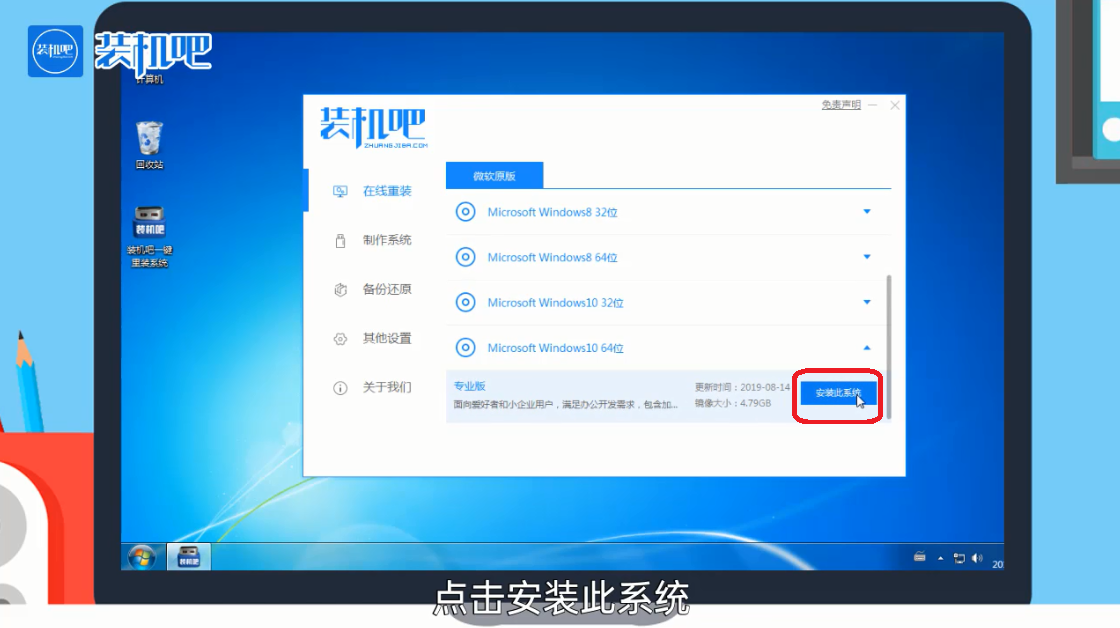Click the 装机吧一键重装系统 desktop icon

tap(149, 237)
